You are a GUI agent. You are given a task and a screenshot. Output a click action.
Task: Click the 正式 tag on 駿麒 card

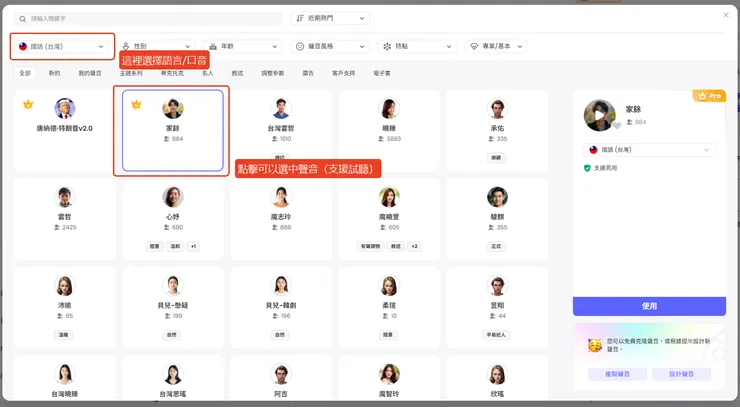coord(496,246)
